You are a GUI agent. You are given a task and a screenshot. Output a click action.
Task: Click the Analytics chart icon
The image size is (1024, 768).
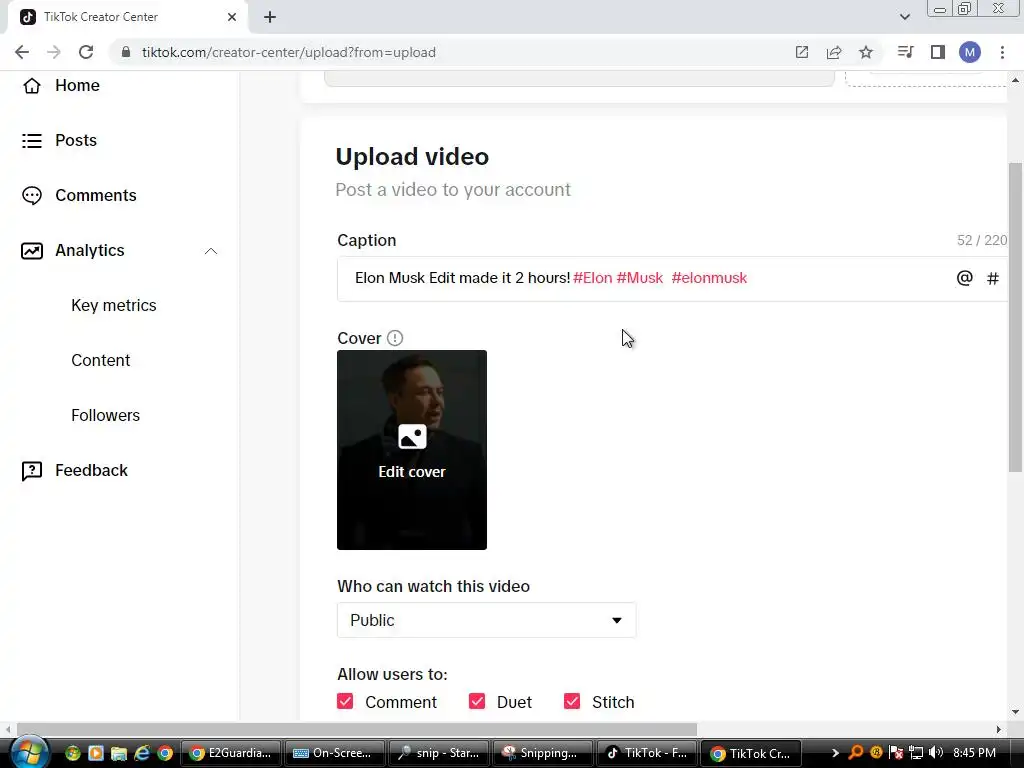(x=31, y=251)
